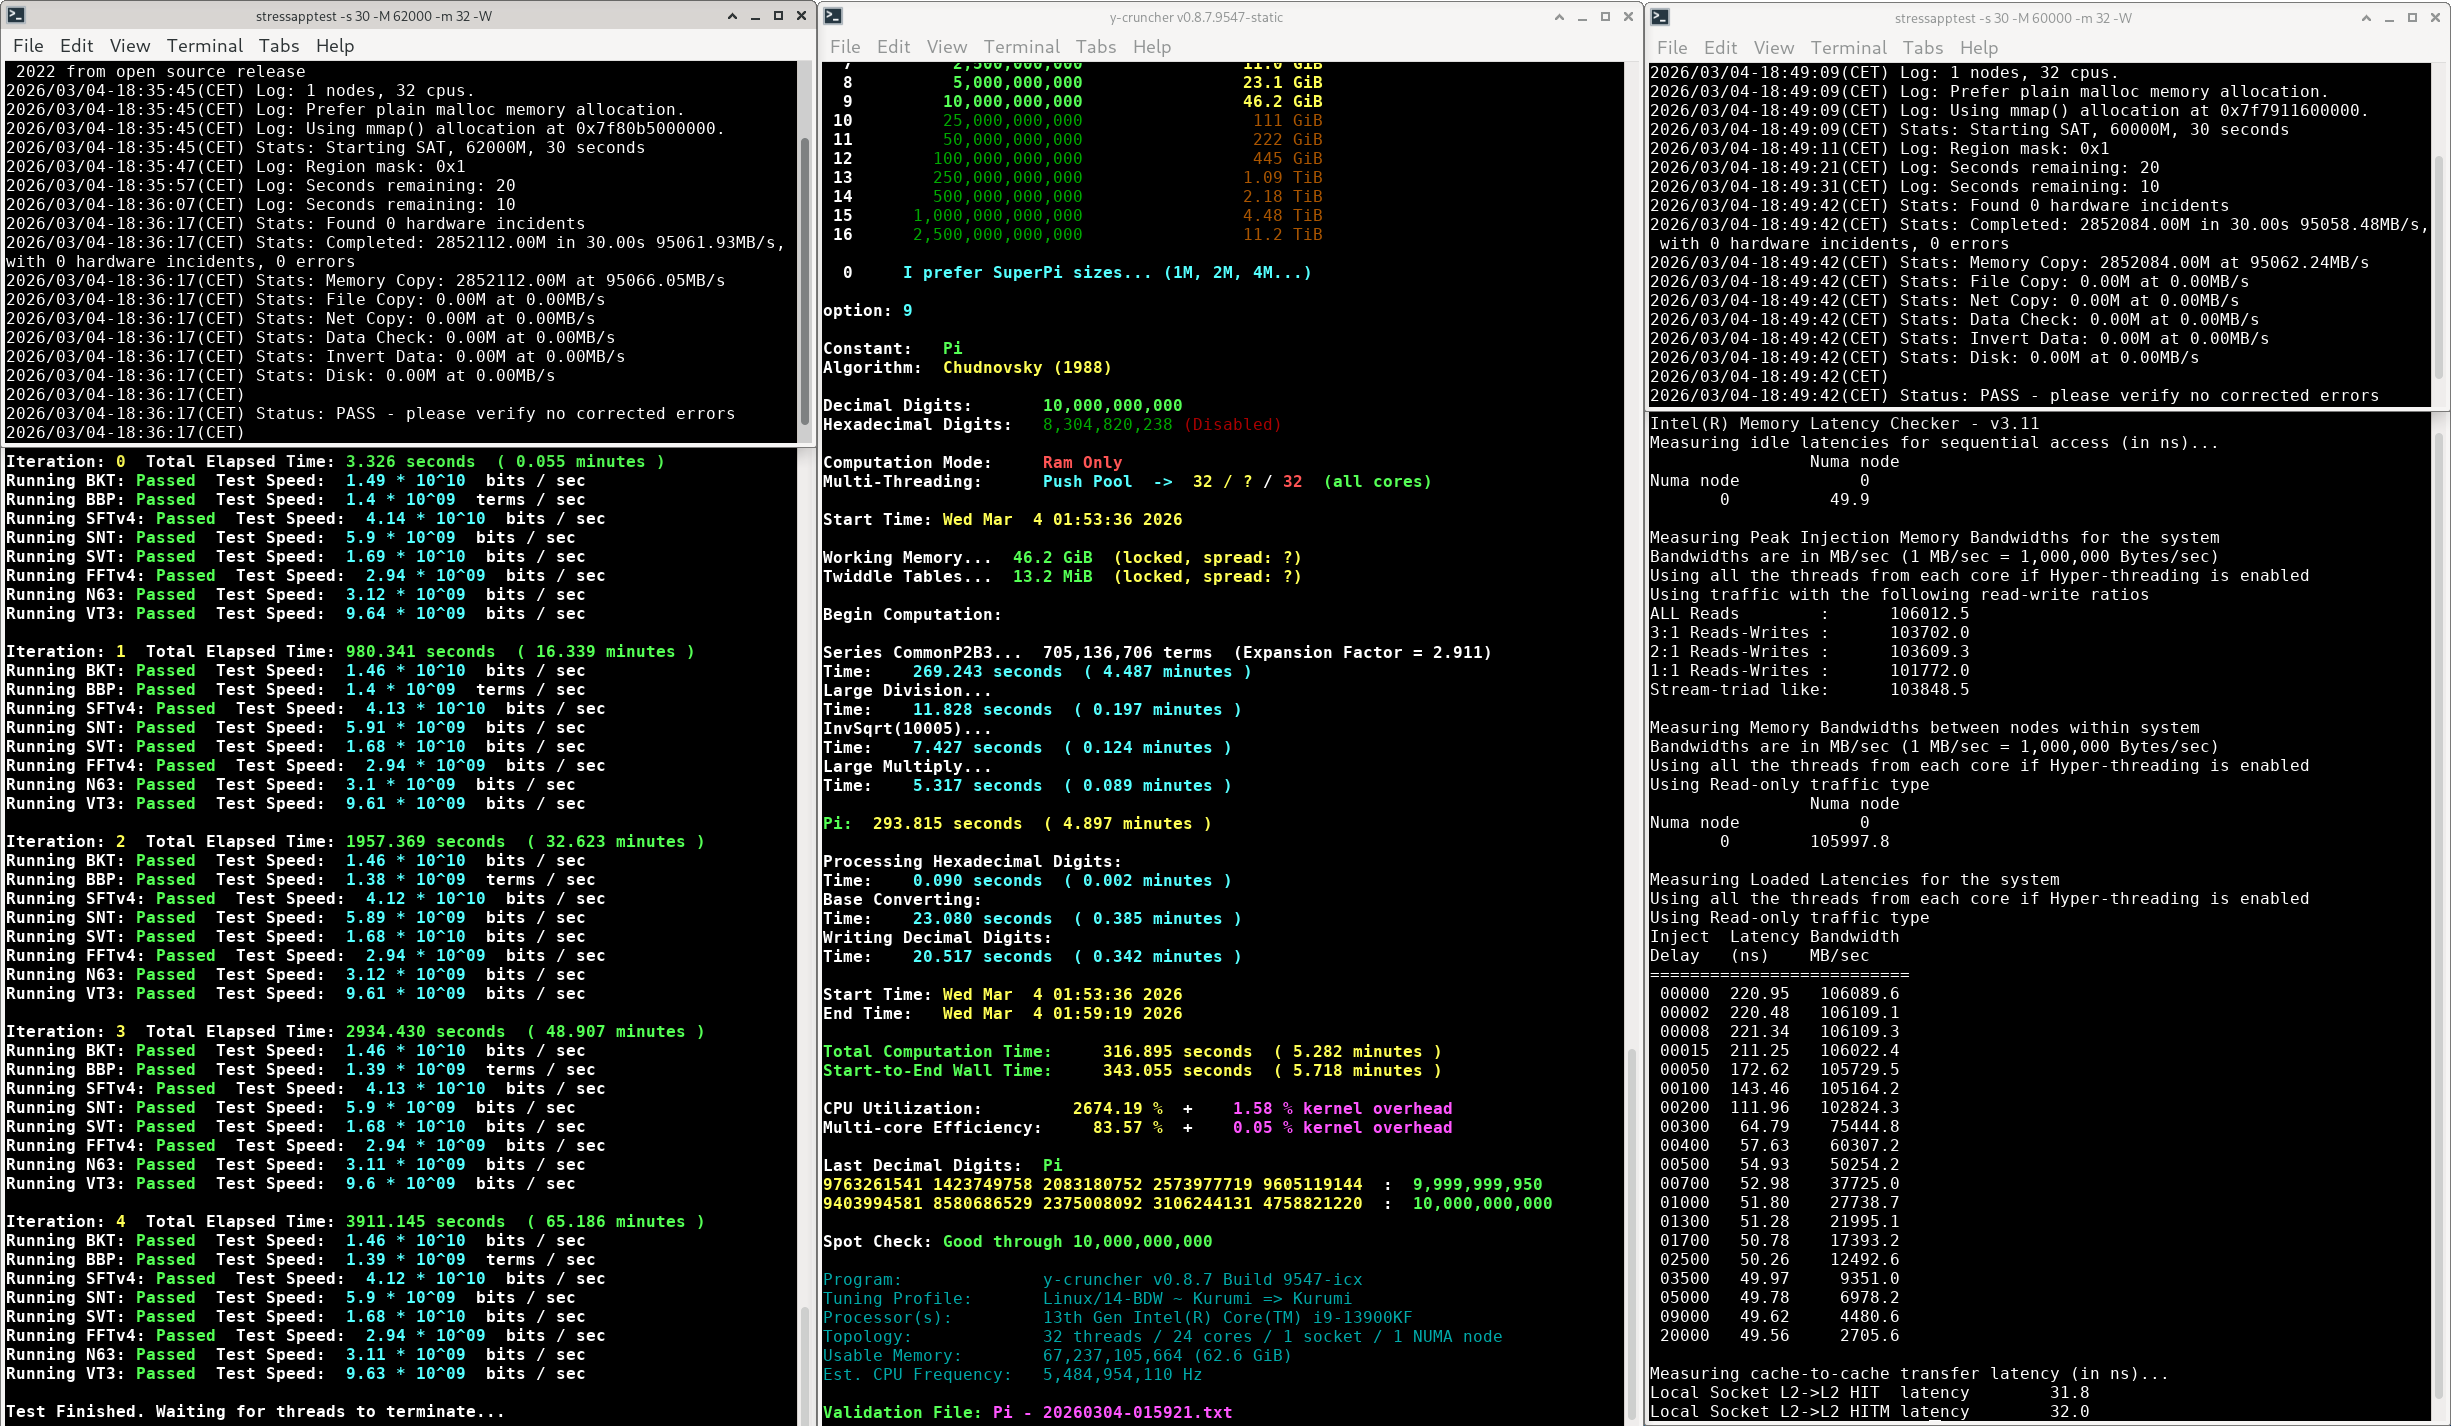Click the terminal icon in the right stressapptest title bar

(1660, 18)
